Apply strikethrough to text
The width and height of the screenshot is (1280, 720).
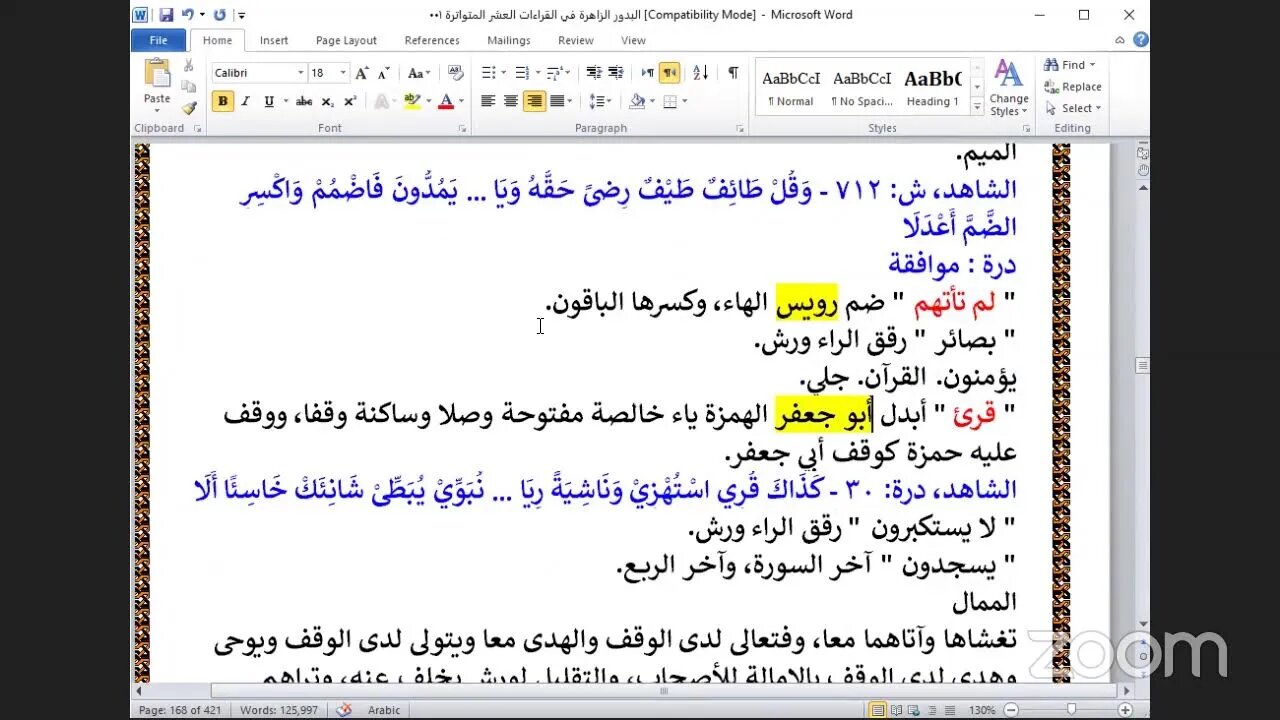(304, 101)
